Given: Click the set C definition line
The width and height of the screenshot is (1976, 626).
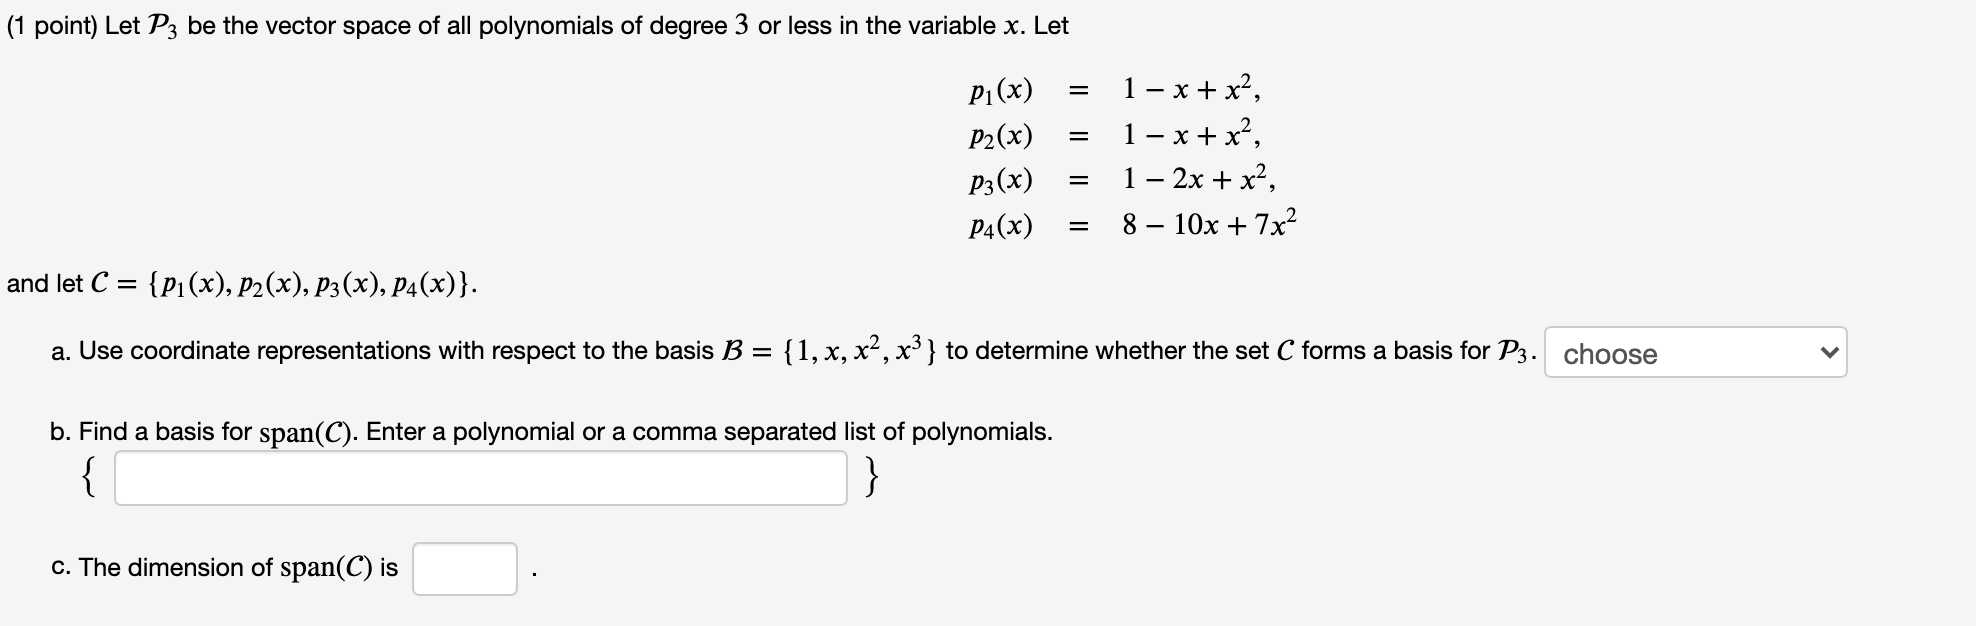Looking at the screenshot, I should (x=242, y=284).
